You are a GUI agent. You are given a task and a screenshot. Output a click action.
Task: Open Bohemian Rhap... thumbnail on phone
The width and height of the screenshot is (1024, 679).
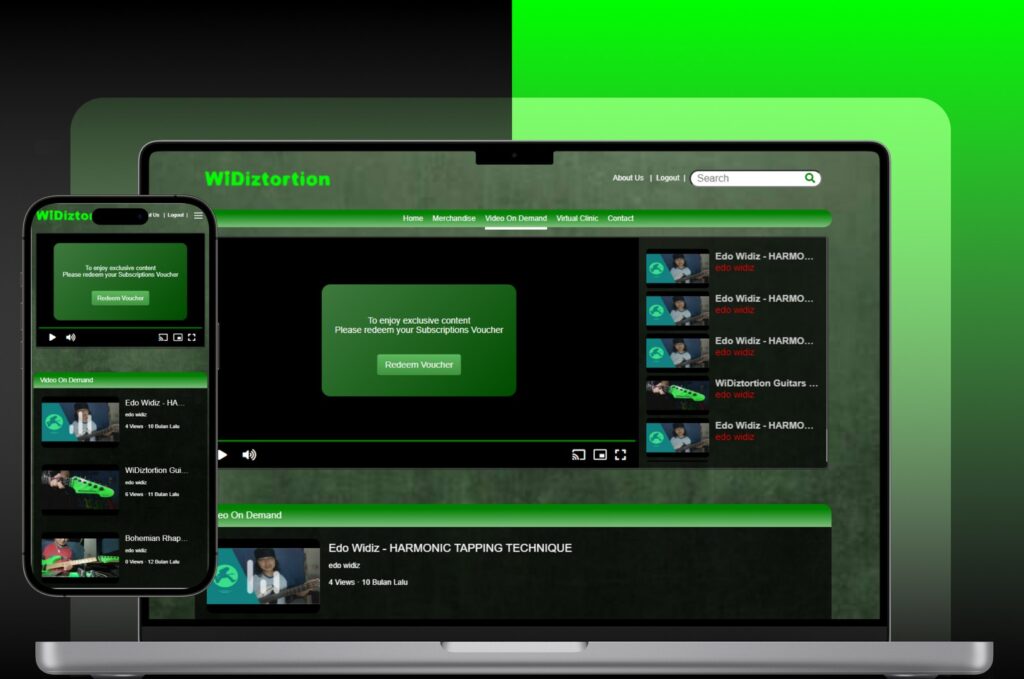(x=80, y=558)
